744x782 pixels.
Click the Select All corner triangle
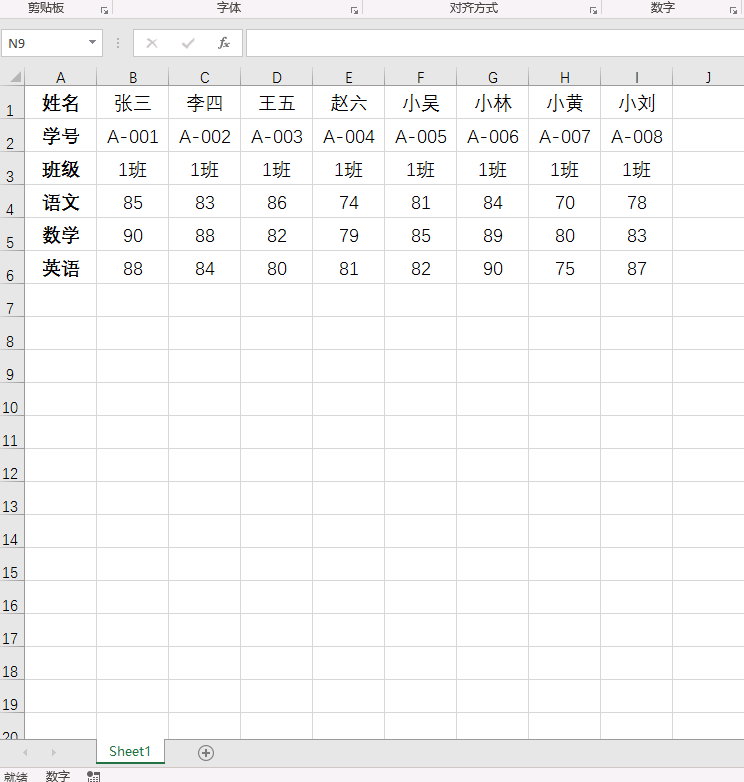[x=15, y=77]
